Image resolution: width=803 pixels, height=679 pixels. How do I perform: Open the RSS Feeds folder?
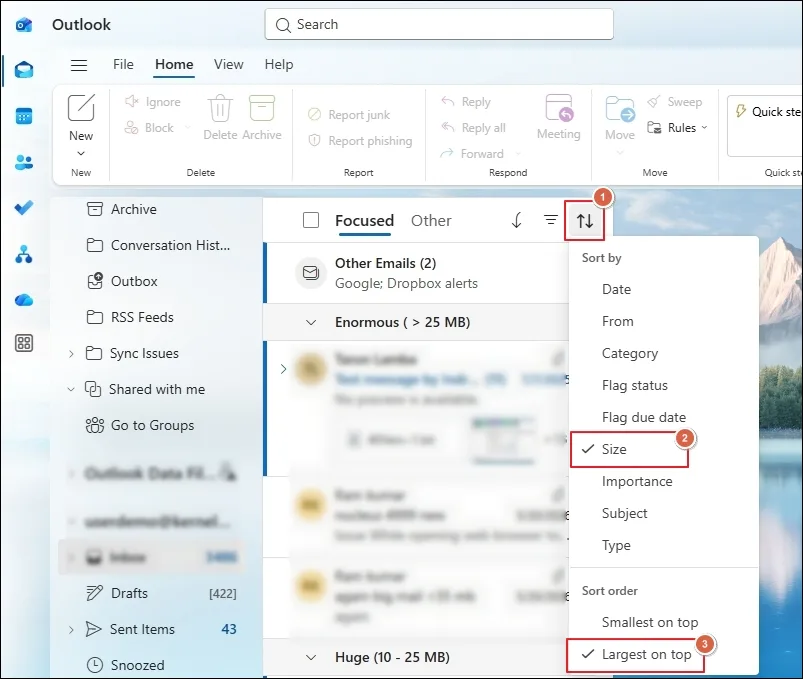[x=130, y=317]
